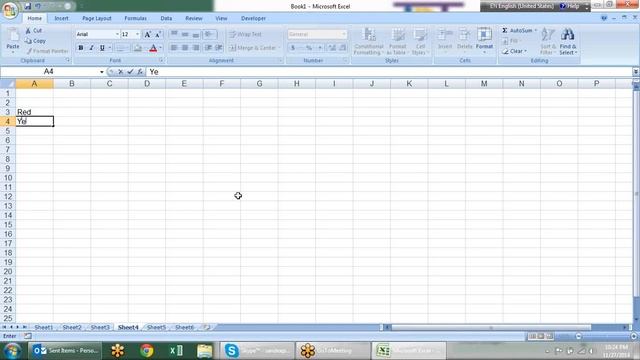Click the Cut scissors icon
Screen dimensions: 640x360
tap(28, 31)
